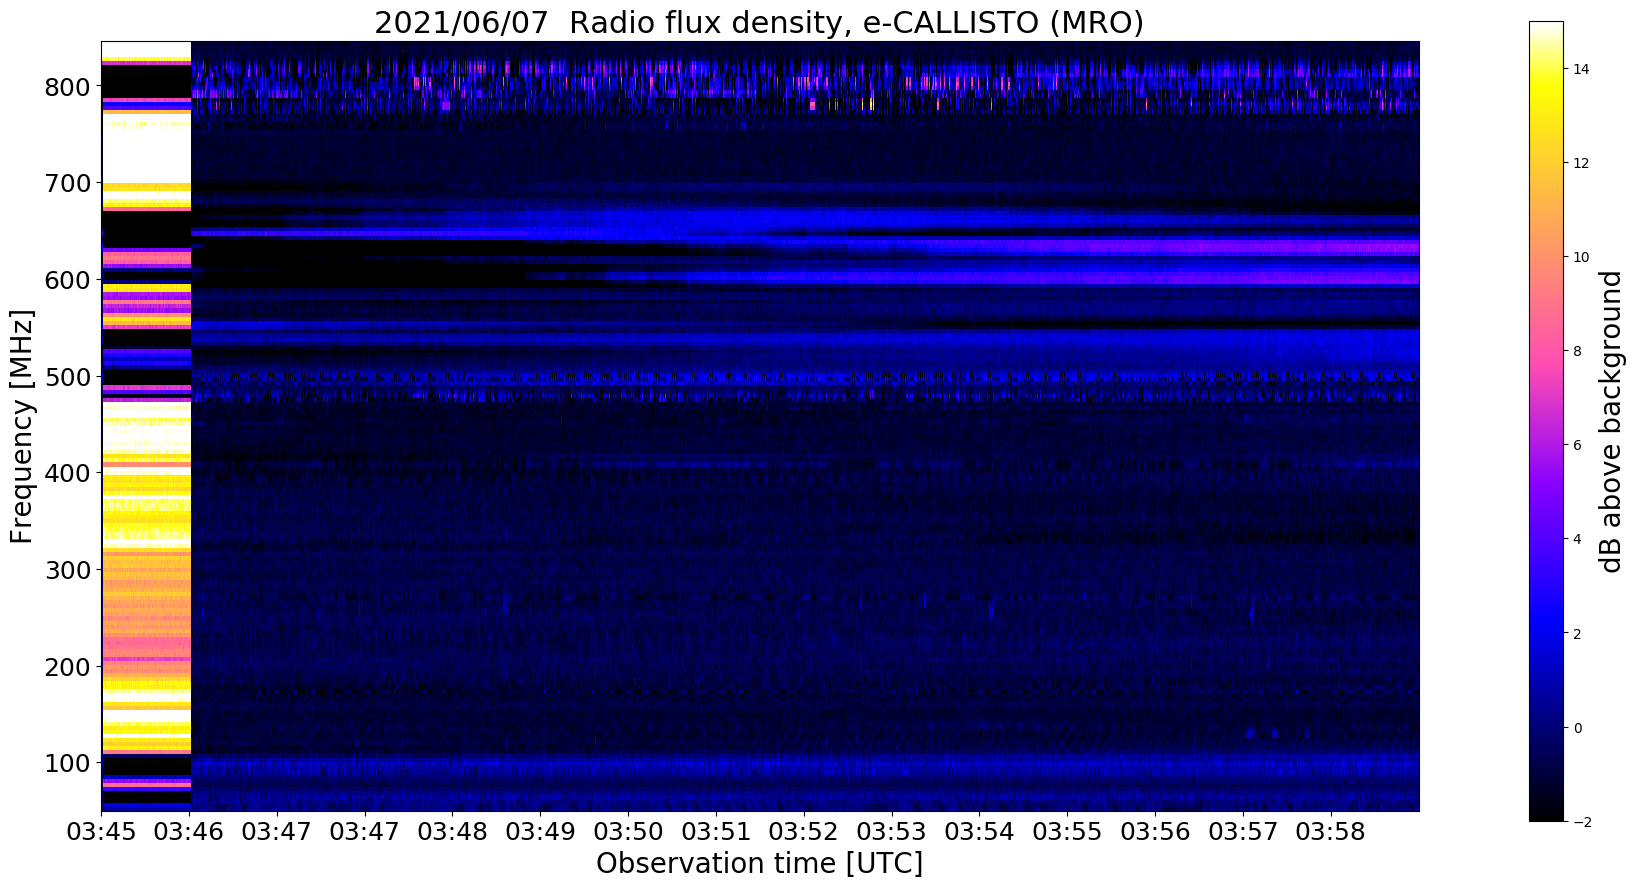Click the 700 MHz frequency tick label

click(68, 183)
